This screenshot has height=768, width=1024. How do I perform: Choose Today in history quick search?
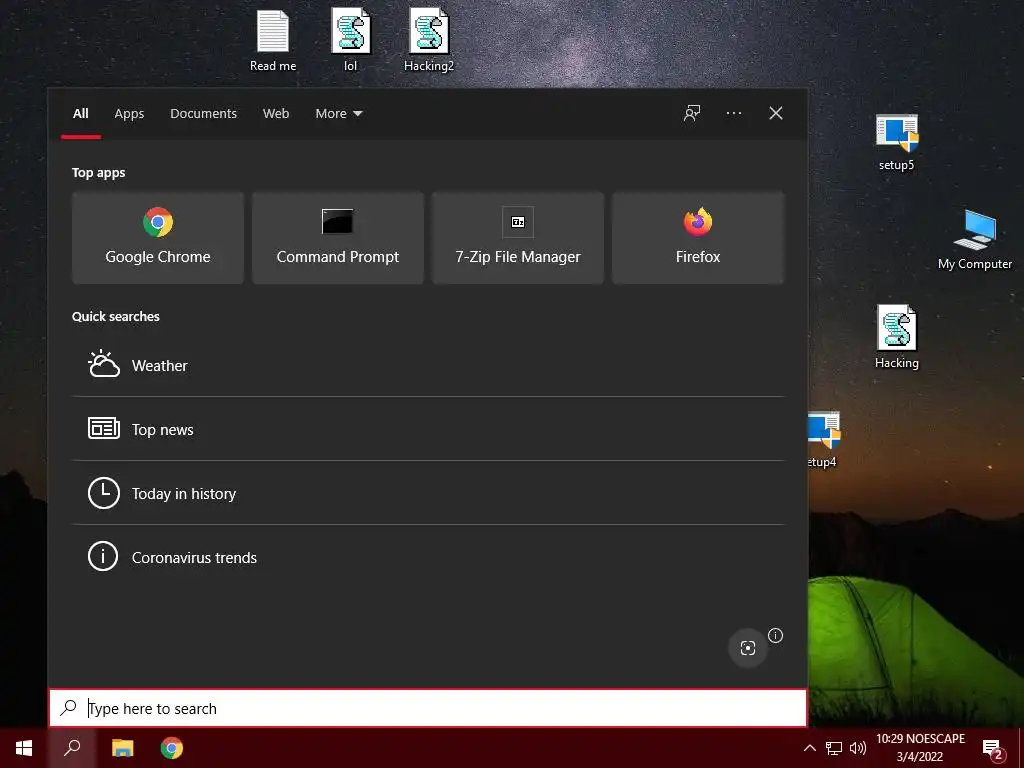pyautogui.click(x=428, y=493)
